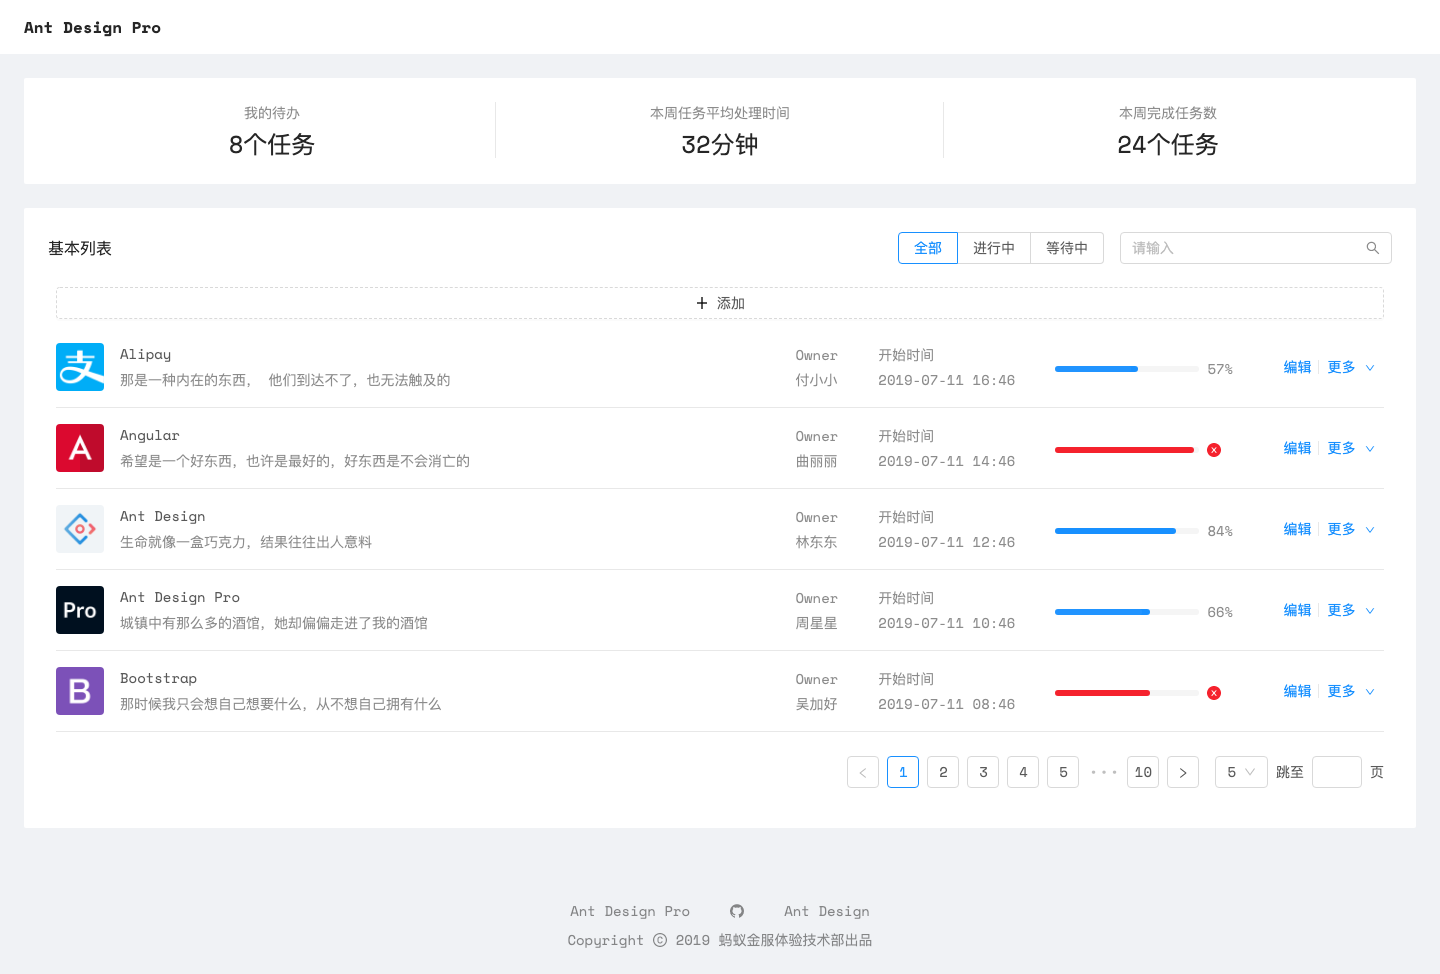This screenshot has height=974, width=1440.
Task: Click the Ant Design 84% progress bar
Action: click(1127, 531)
